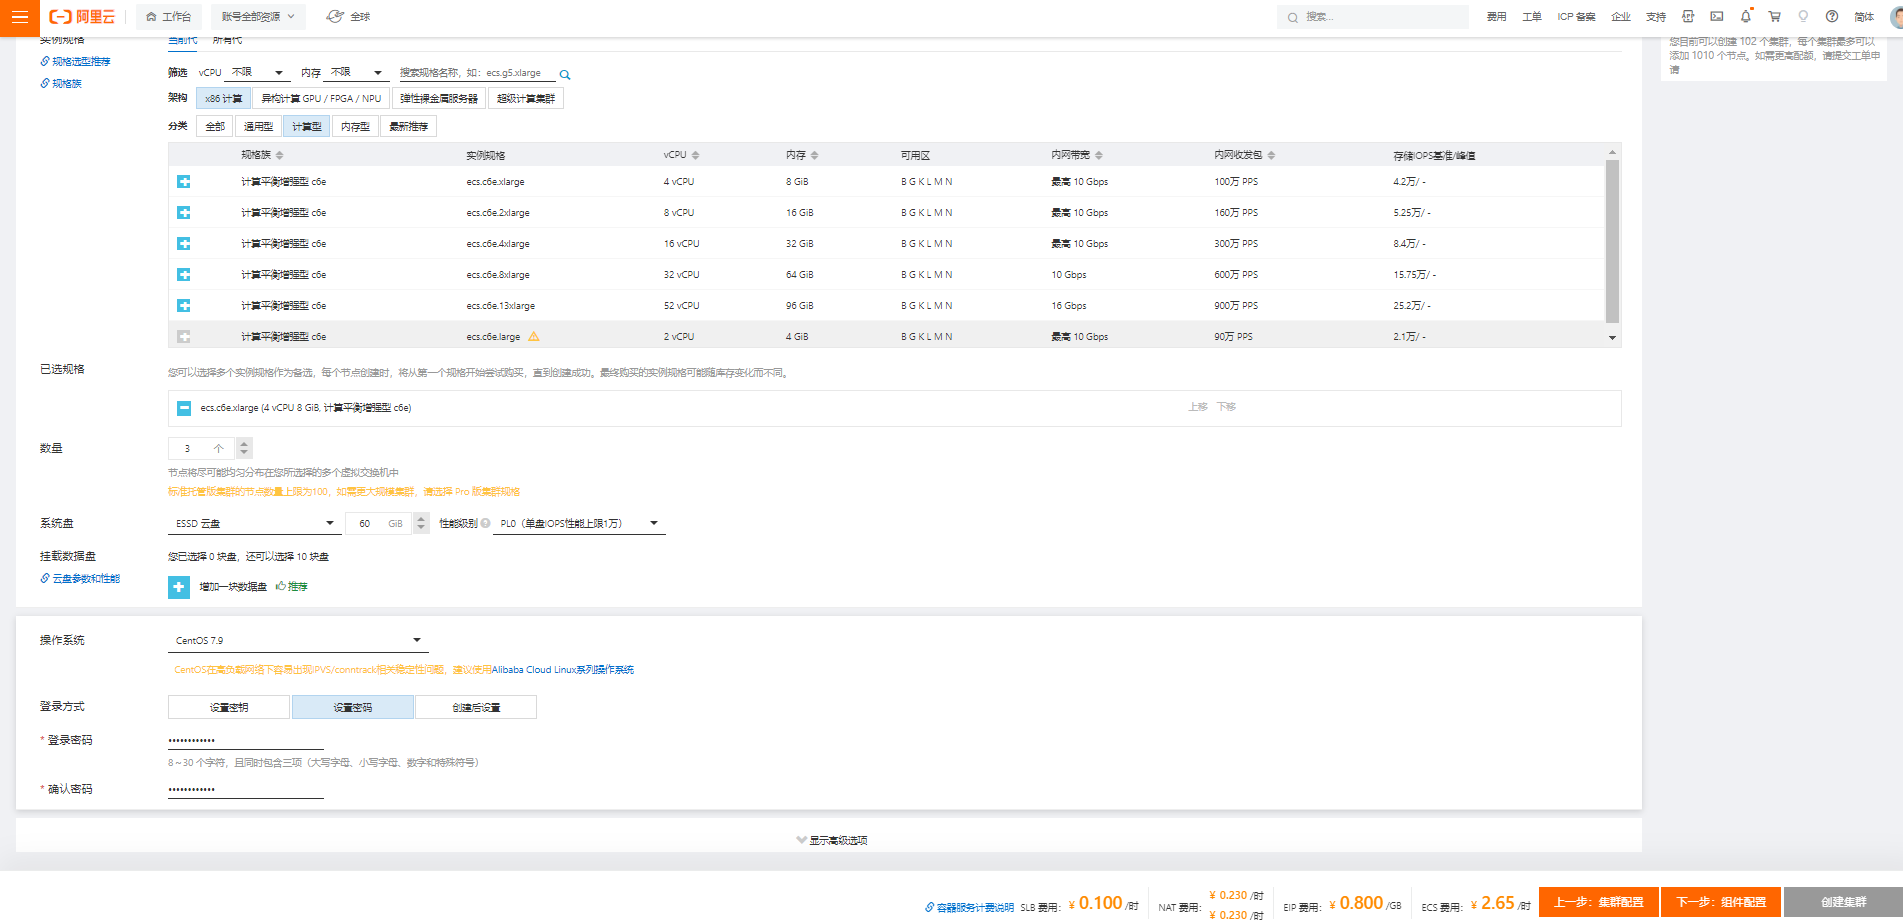Viewport: 1903px width, 920px height.
Task: Add ecs.c6e.13xlarge with its plus icon
Action: (184, 306)
